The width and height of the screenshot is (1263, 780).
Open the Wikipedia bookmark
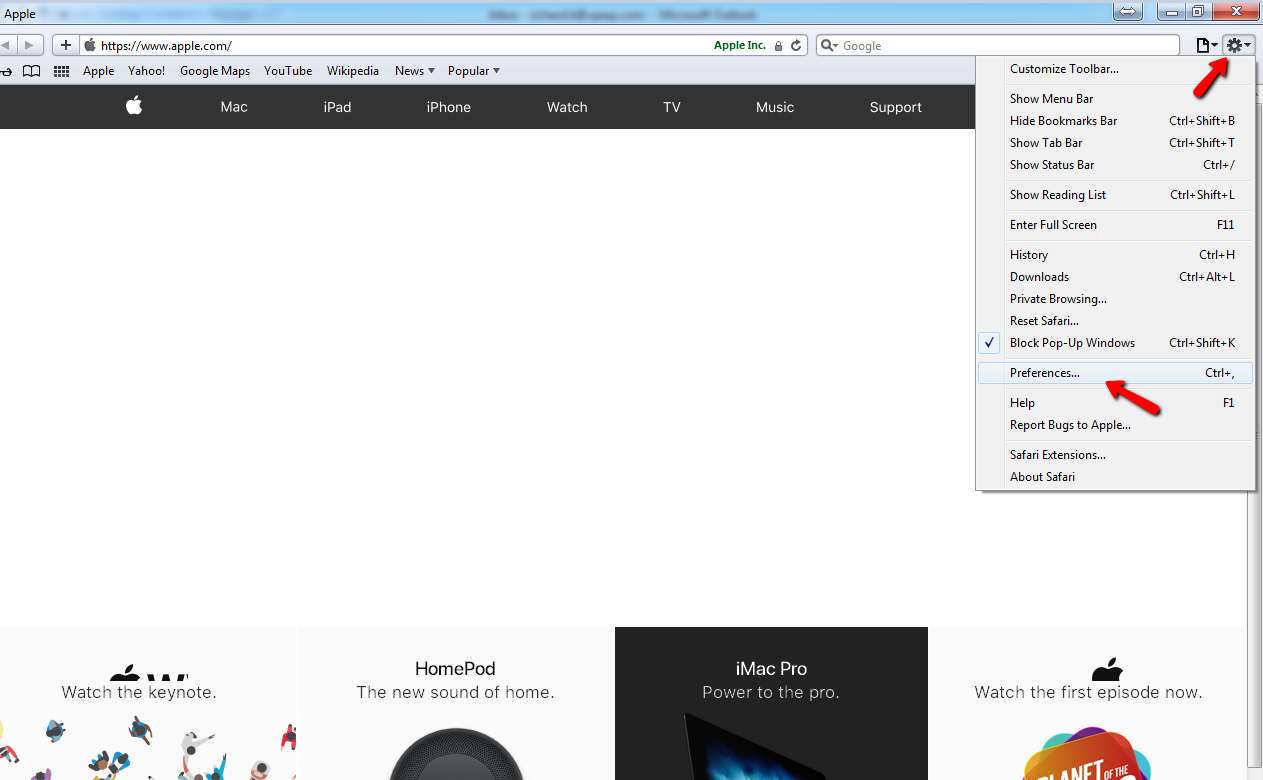pos(353,71)
